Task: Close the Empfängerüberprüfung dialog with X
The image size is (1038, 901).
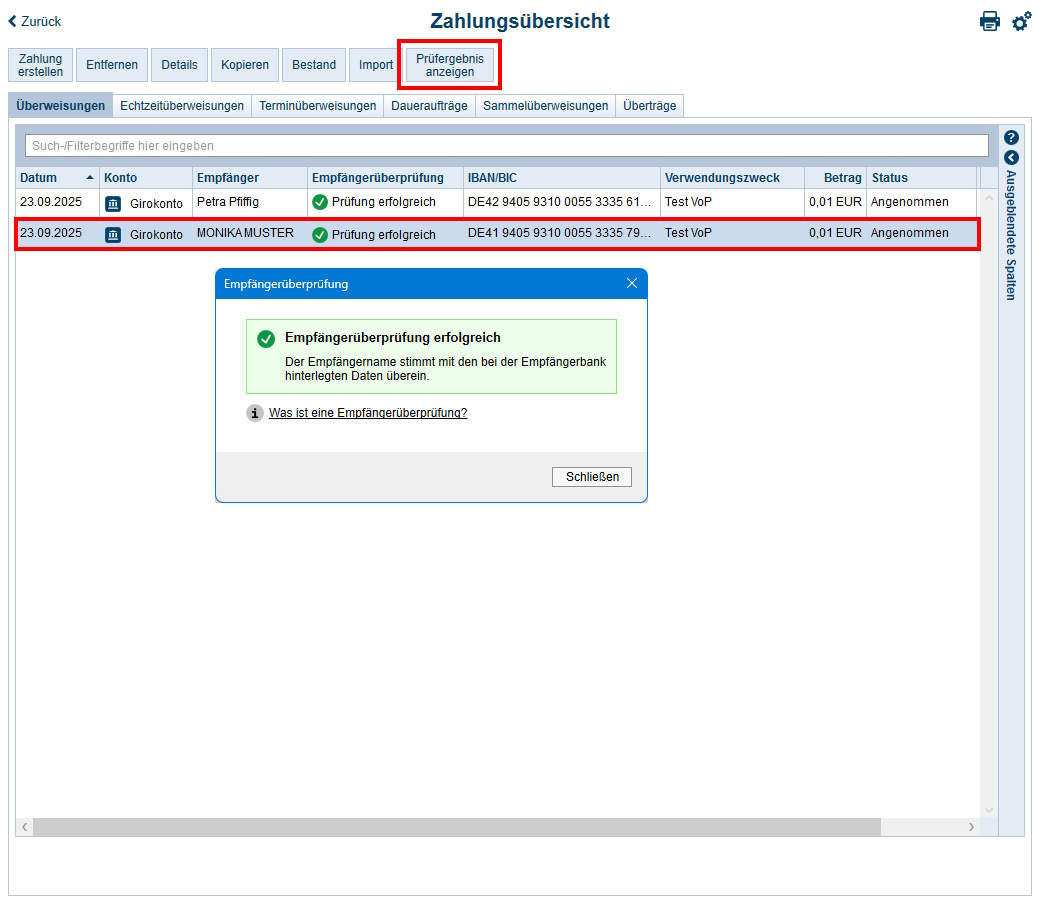Action: (x=631, y=283)
